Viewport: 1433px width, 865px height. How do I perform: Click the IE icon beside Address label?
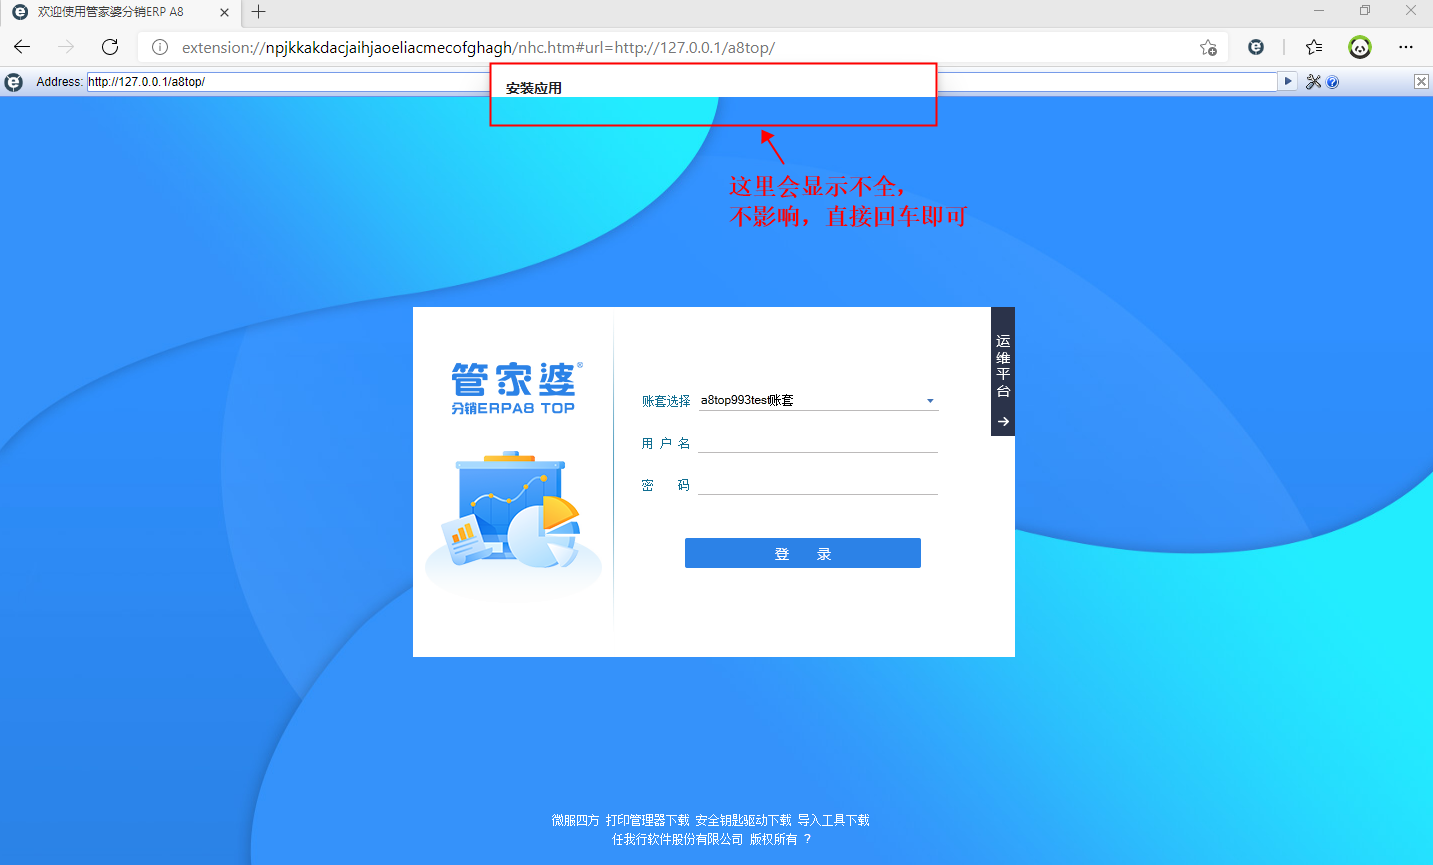[14, 82]
